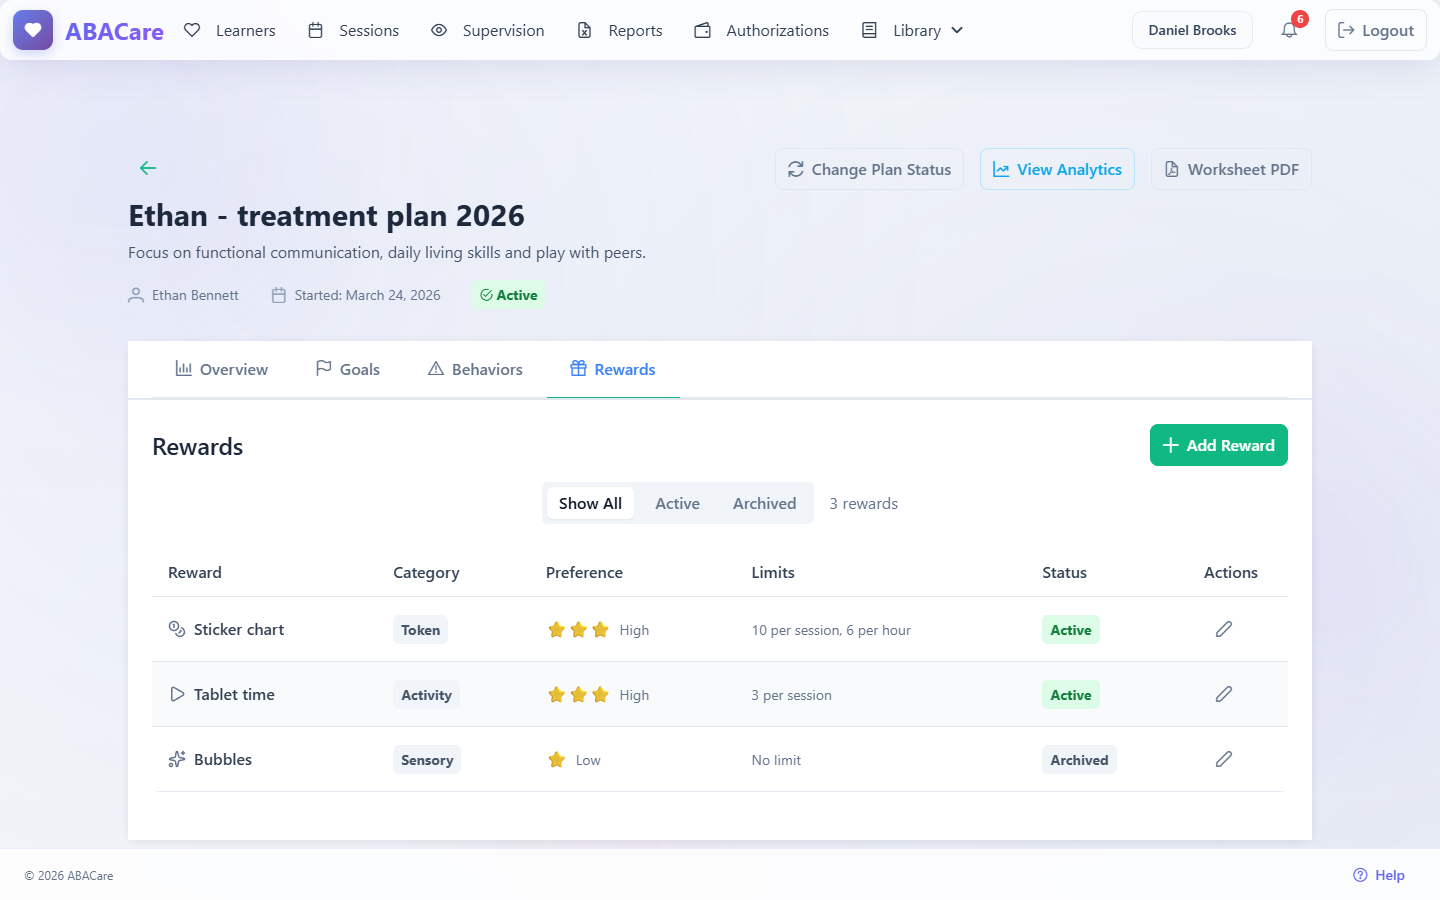This screenshot has width=1440, height=900.
Task: Go to Learners in top navigation
Action: point(230,30)
